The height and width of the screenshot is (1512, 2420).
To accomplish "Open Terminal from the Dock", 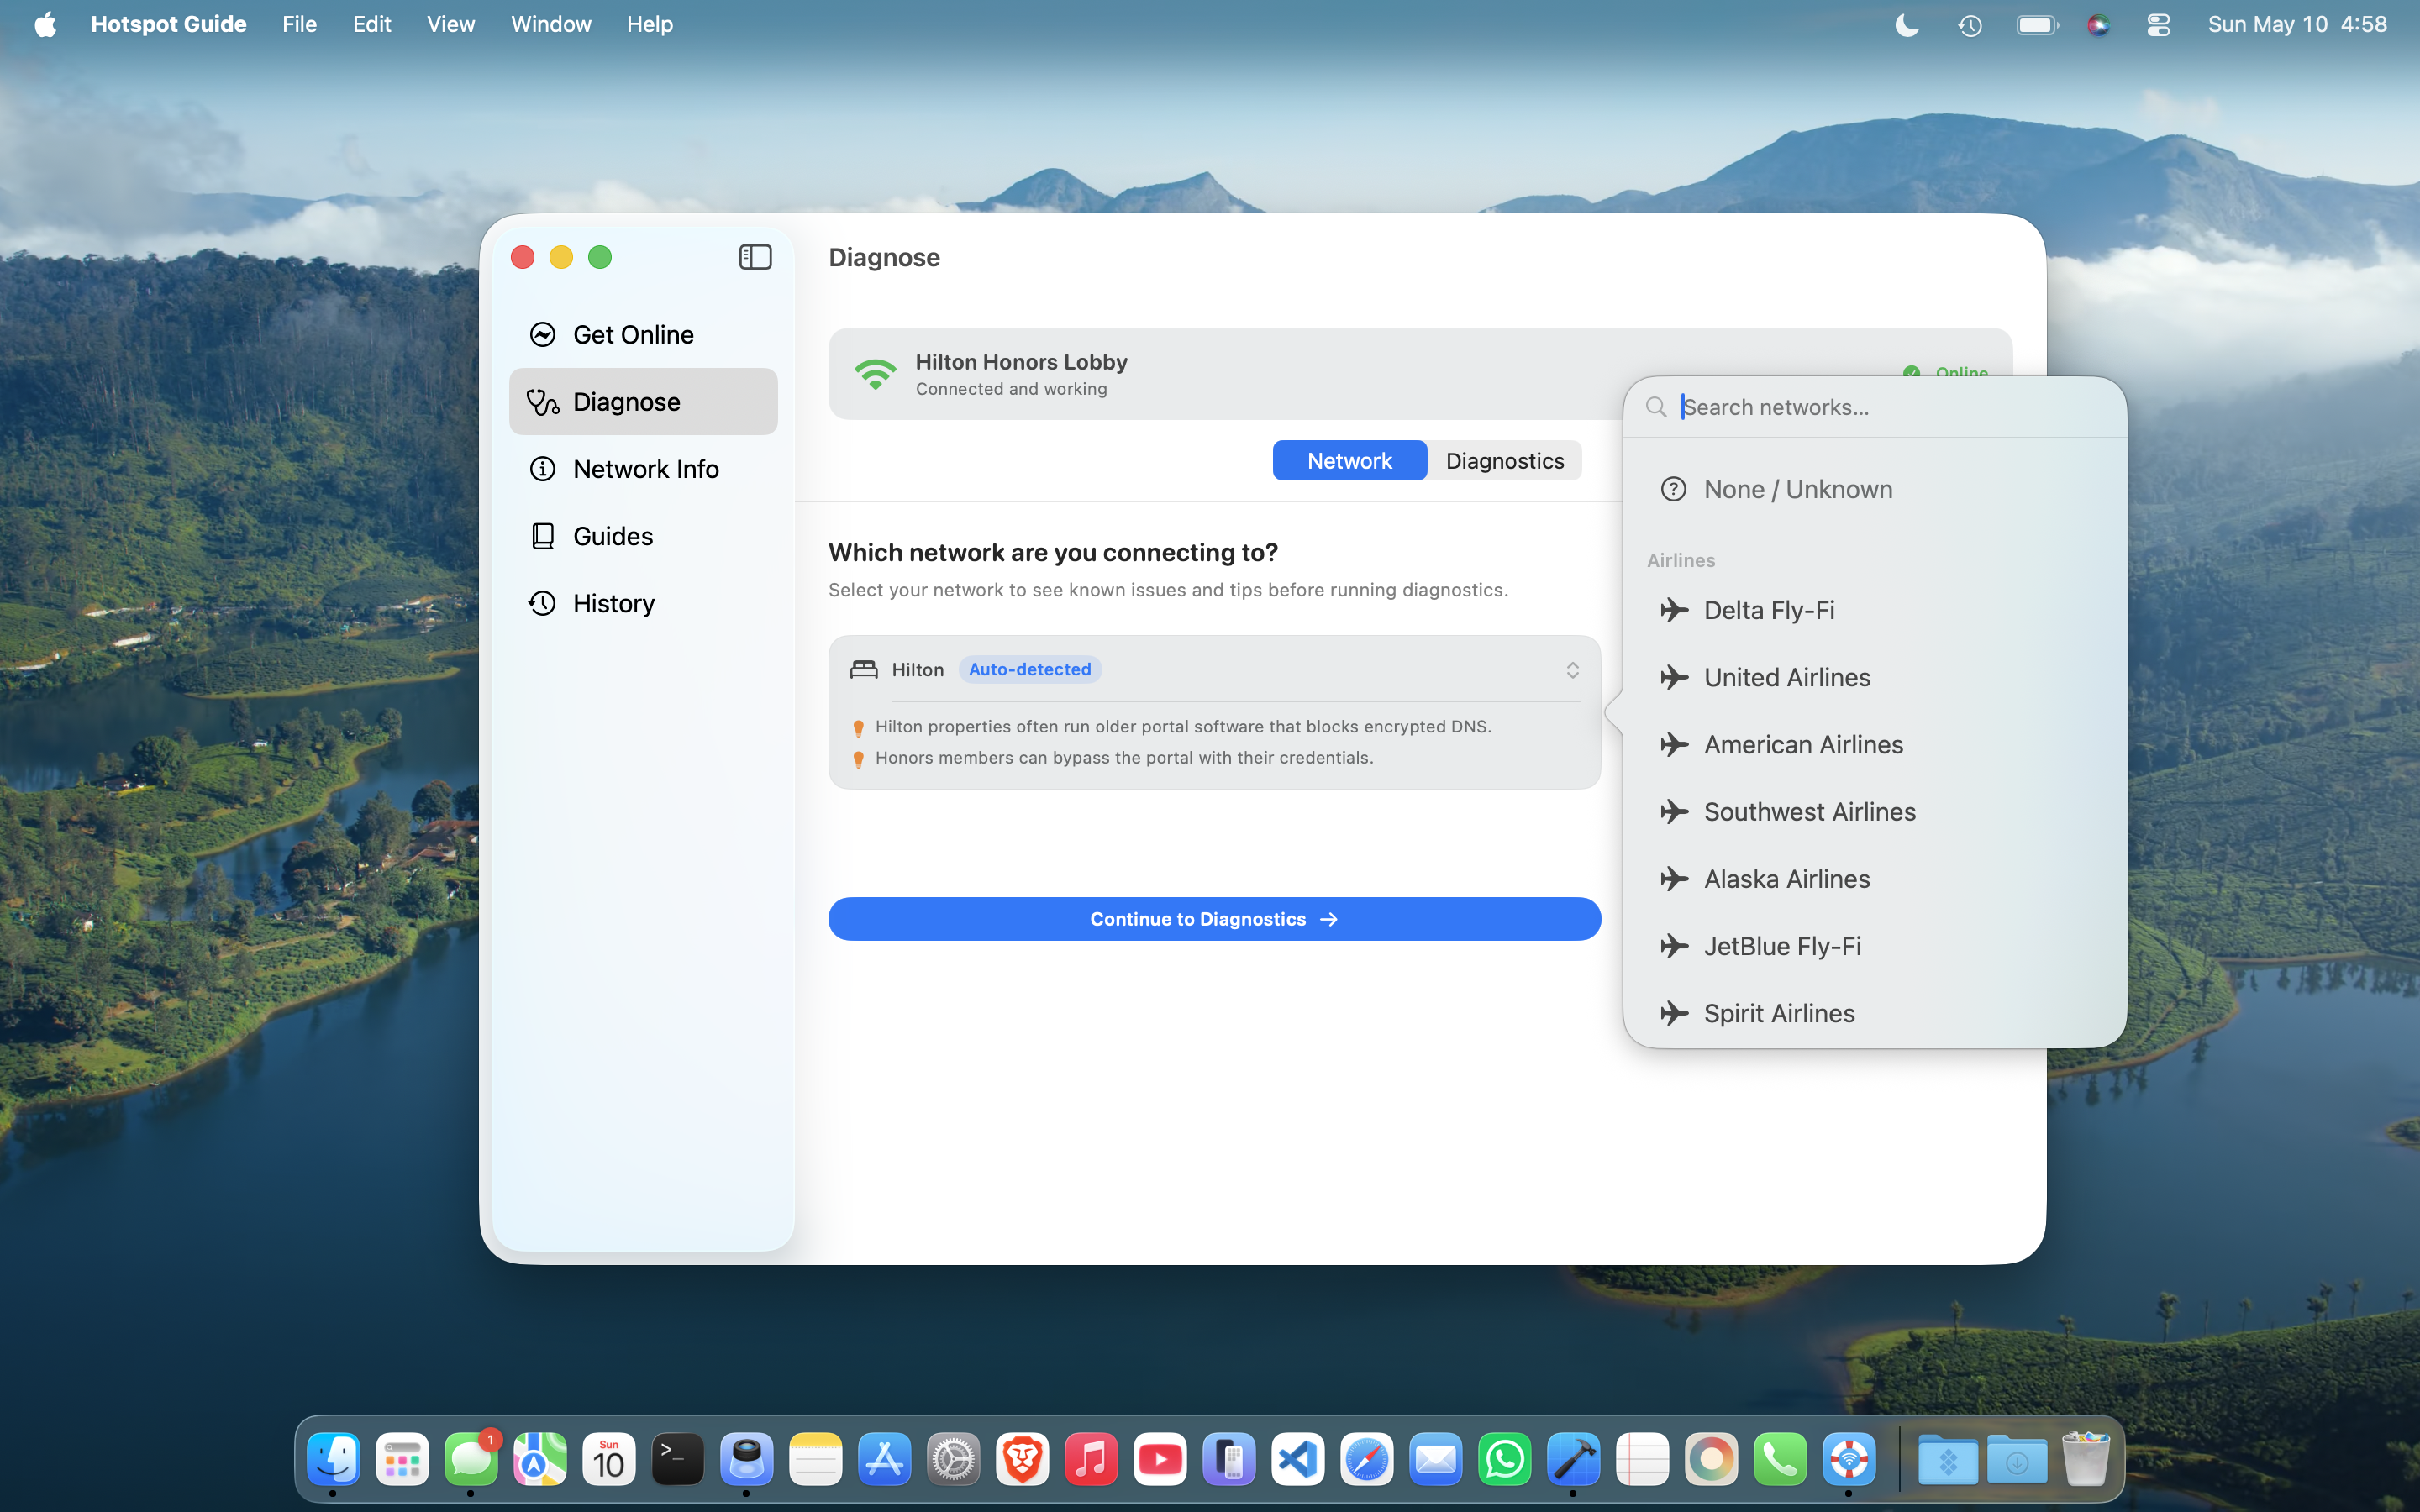I will pos(678,1460).
